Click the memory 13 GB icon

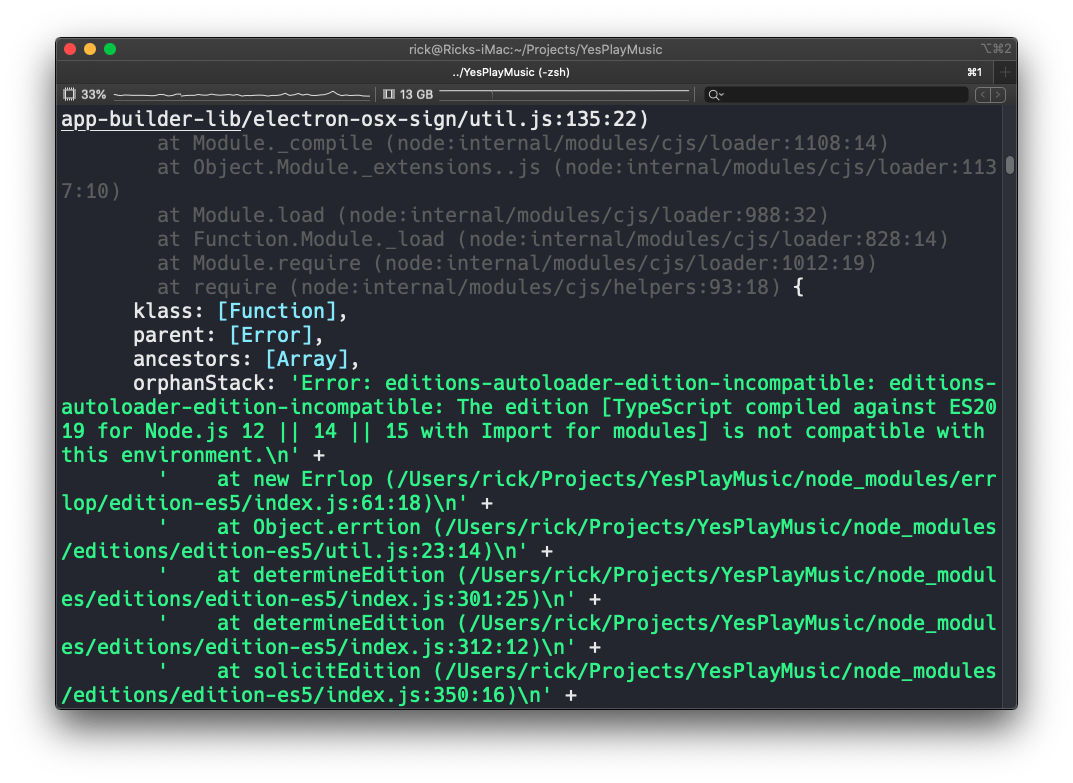389,94
